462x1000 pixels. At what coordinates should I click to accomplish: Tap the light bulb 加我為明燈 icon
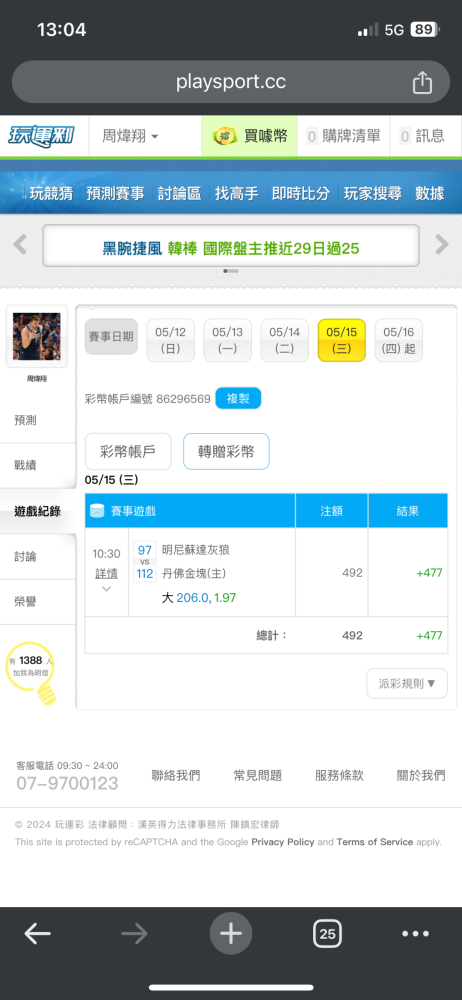click(x=31, y=672)
